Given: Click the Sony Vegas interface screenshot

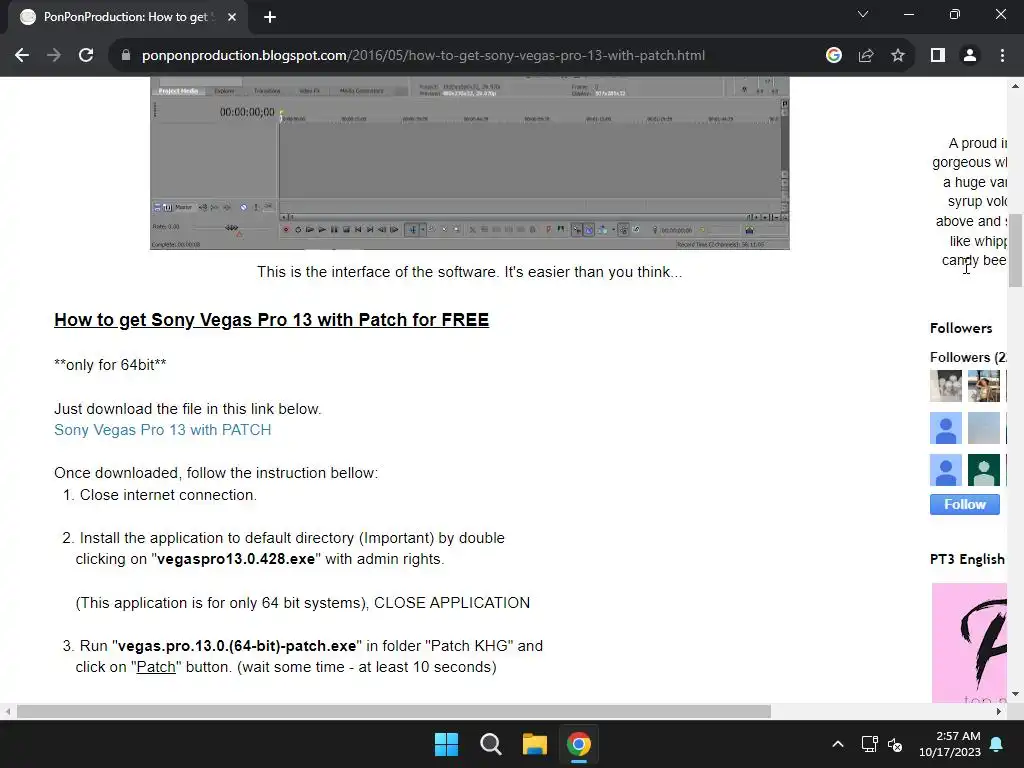Looking at the screenshot, I should (x=470, y=163).
